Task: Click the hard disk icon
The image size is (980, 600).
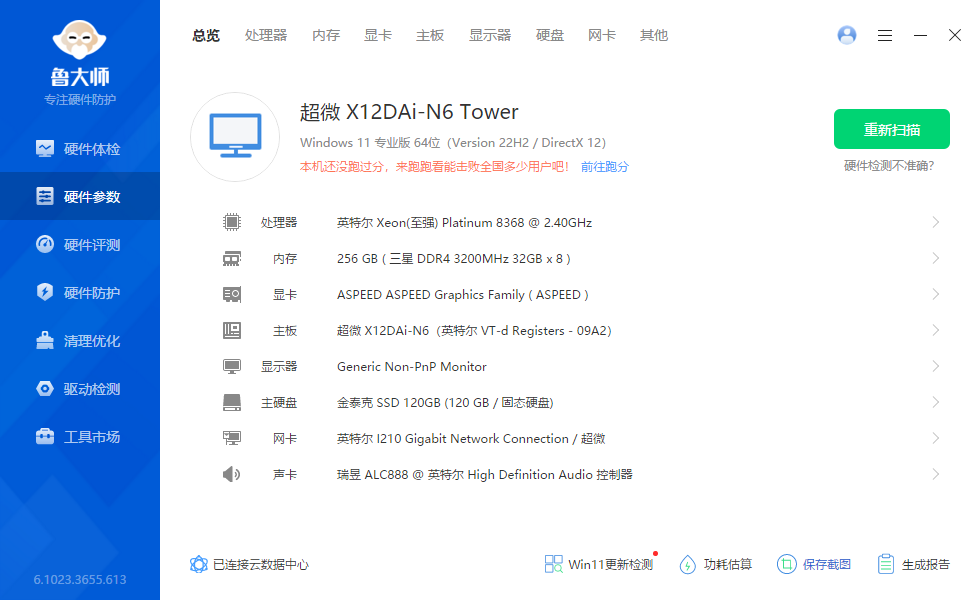Action: coord(232,402)
